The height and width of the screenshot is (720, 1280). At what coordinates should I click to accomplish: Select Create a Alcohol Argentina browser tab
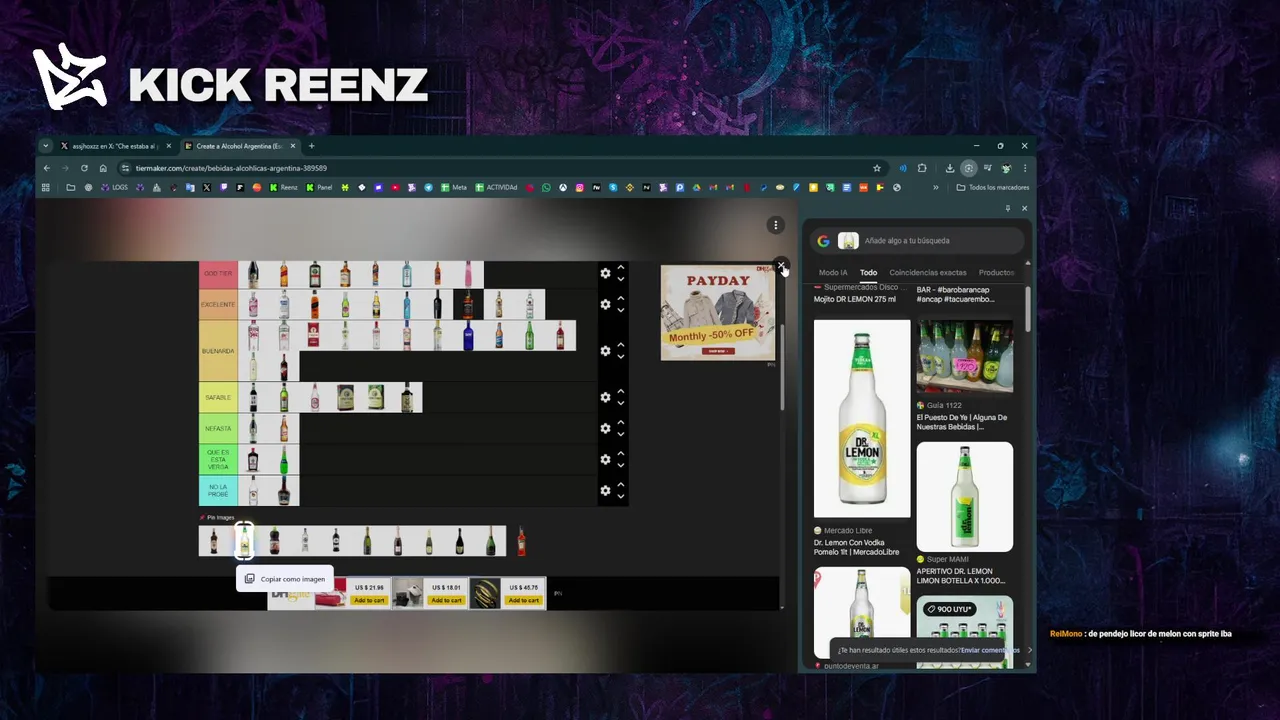coord(240,146)
